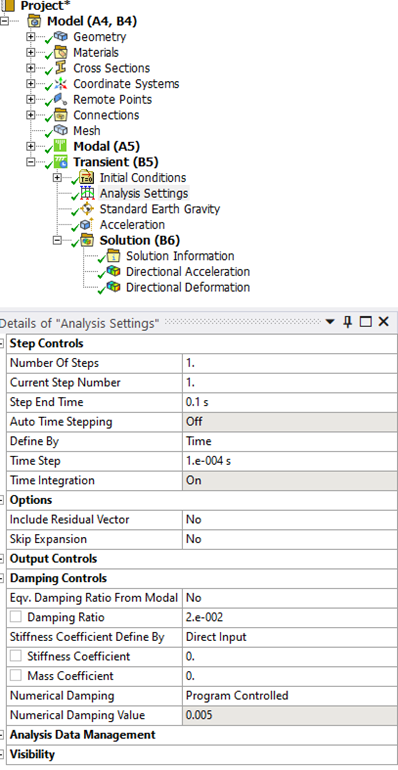The height and width of the screenshot is (770, 398).
Task: Select the Mesh tree item label
Action: pyautogui.click(x=86, y=131)
